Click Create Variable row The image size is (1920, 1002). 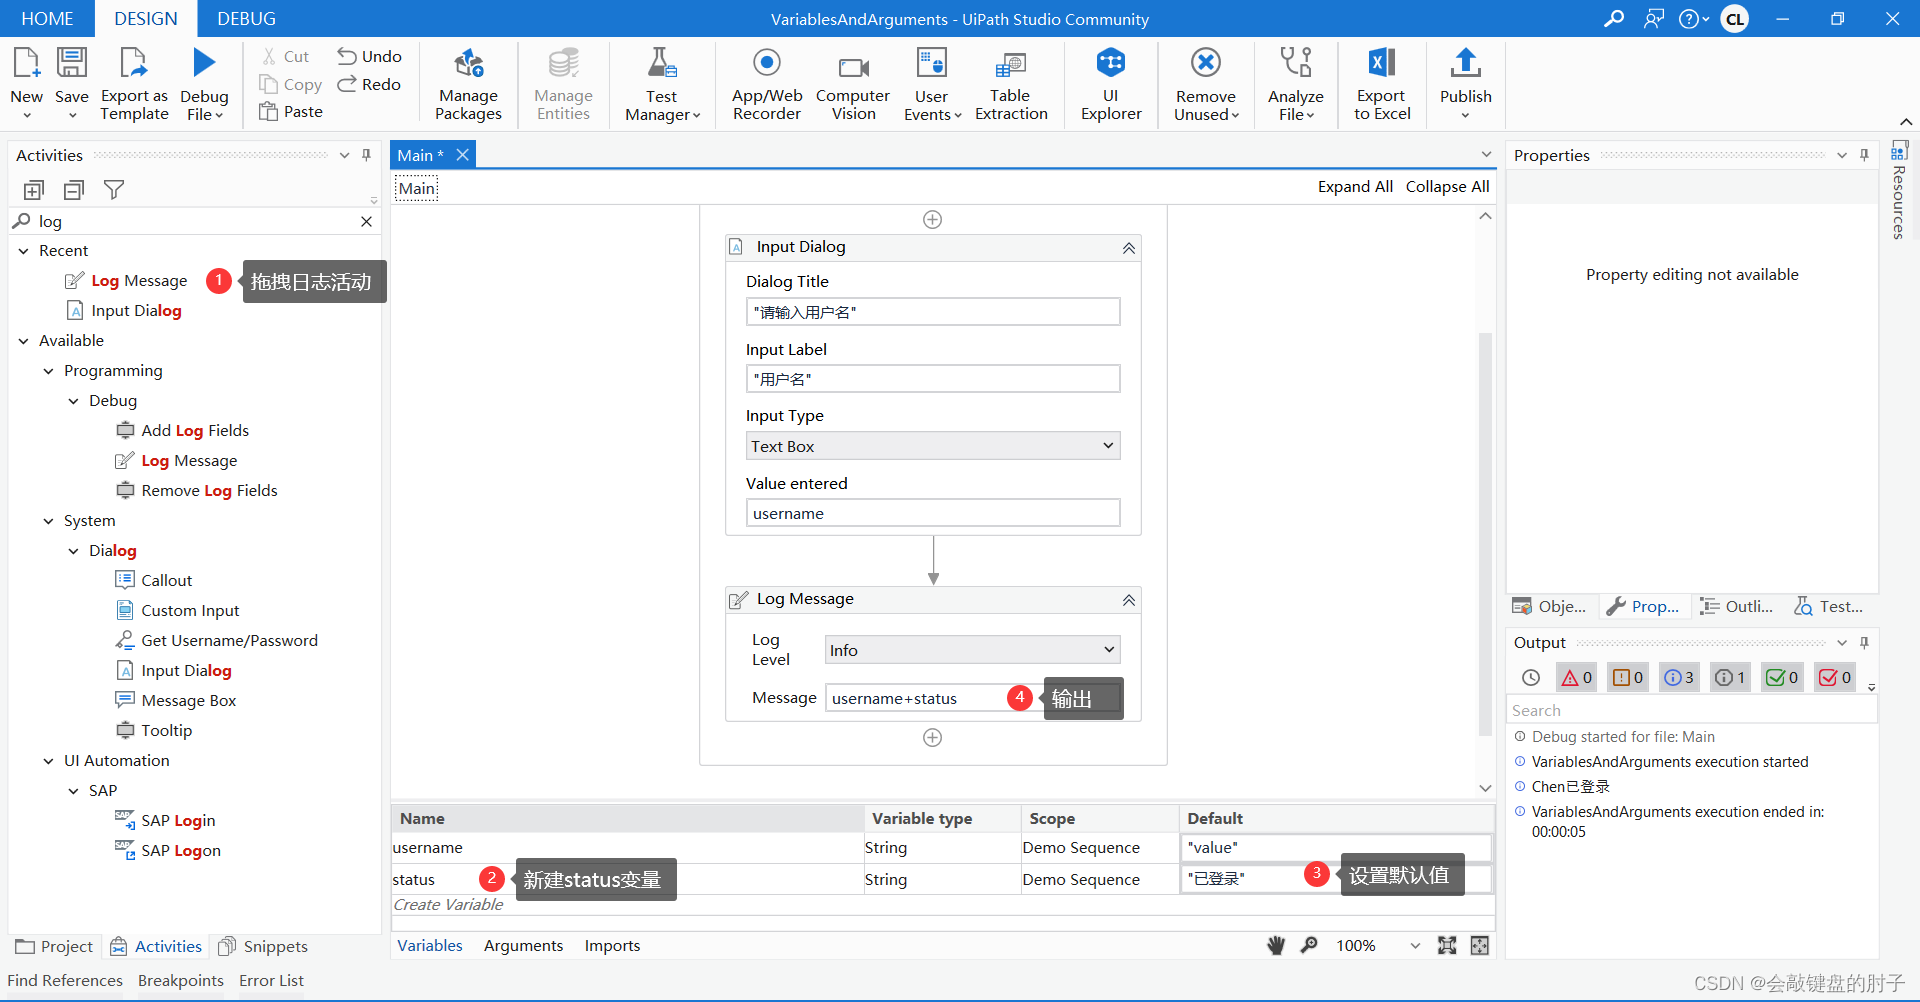(x=942, y=904)
